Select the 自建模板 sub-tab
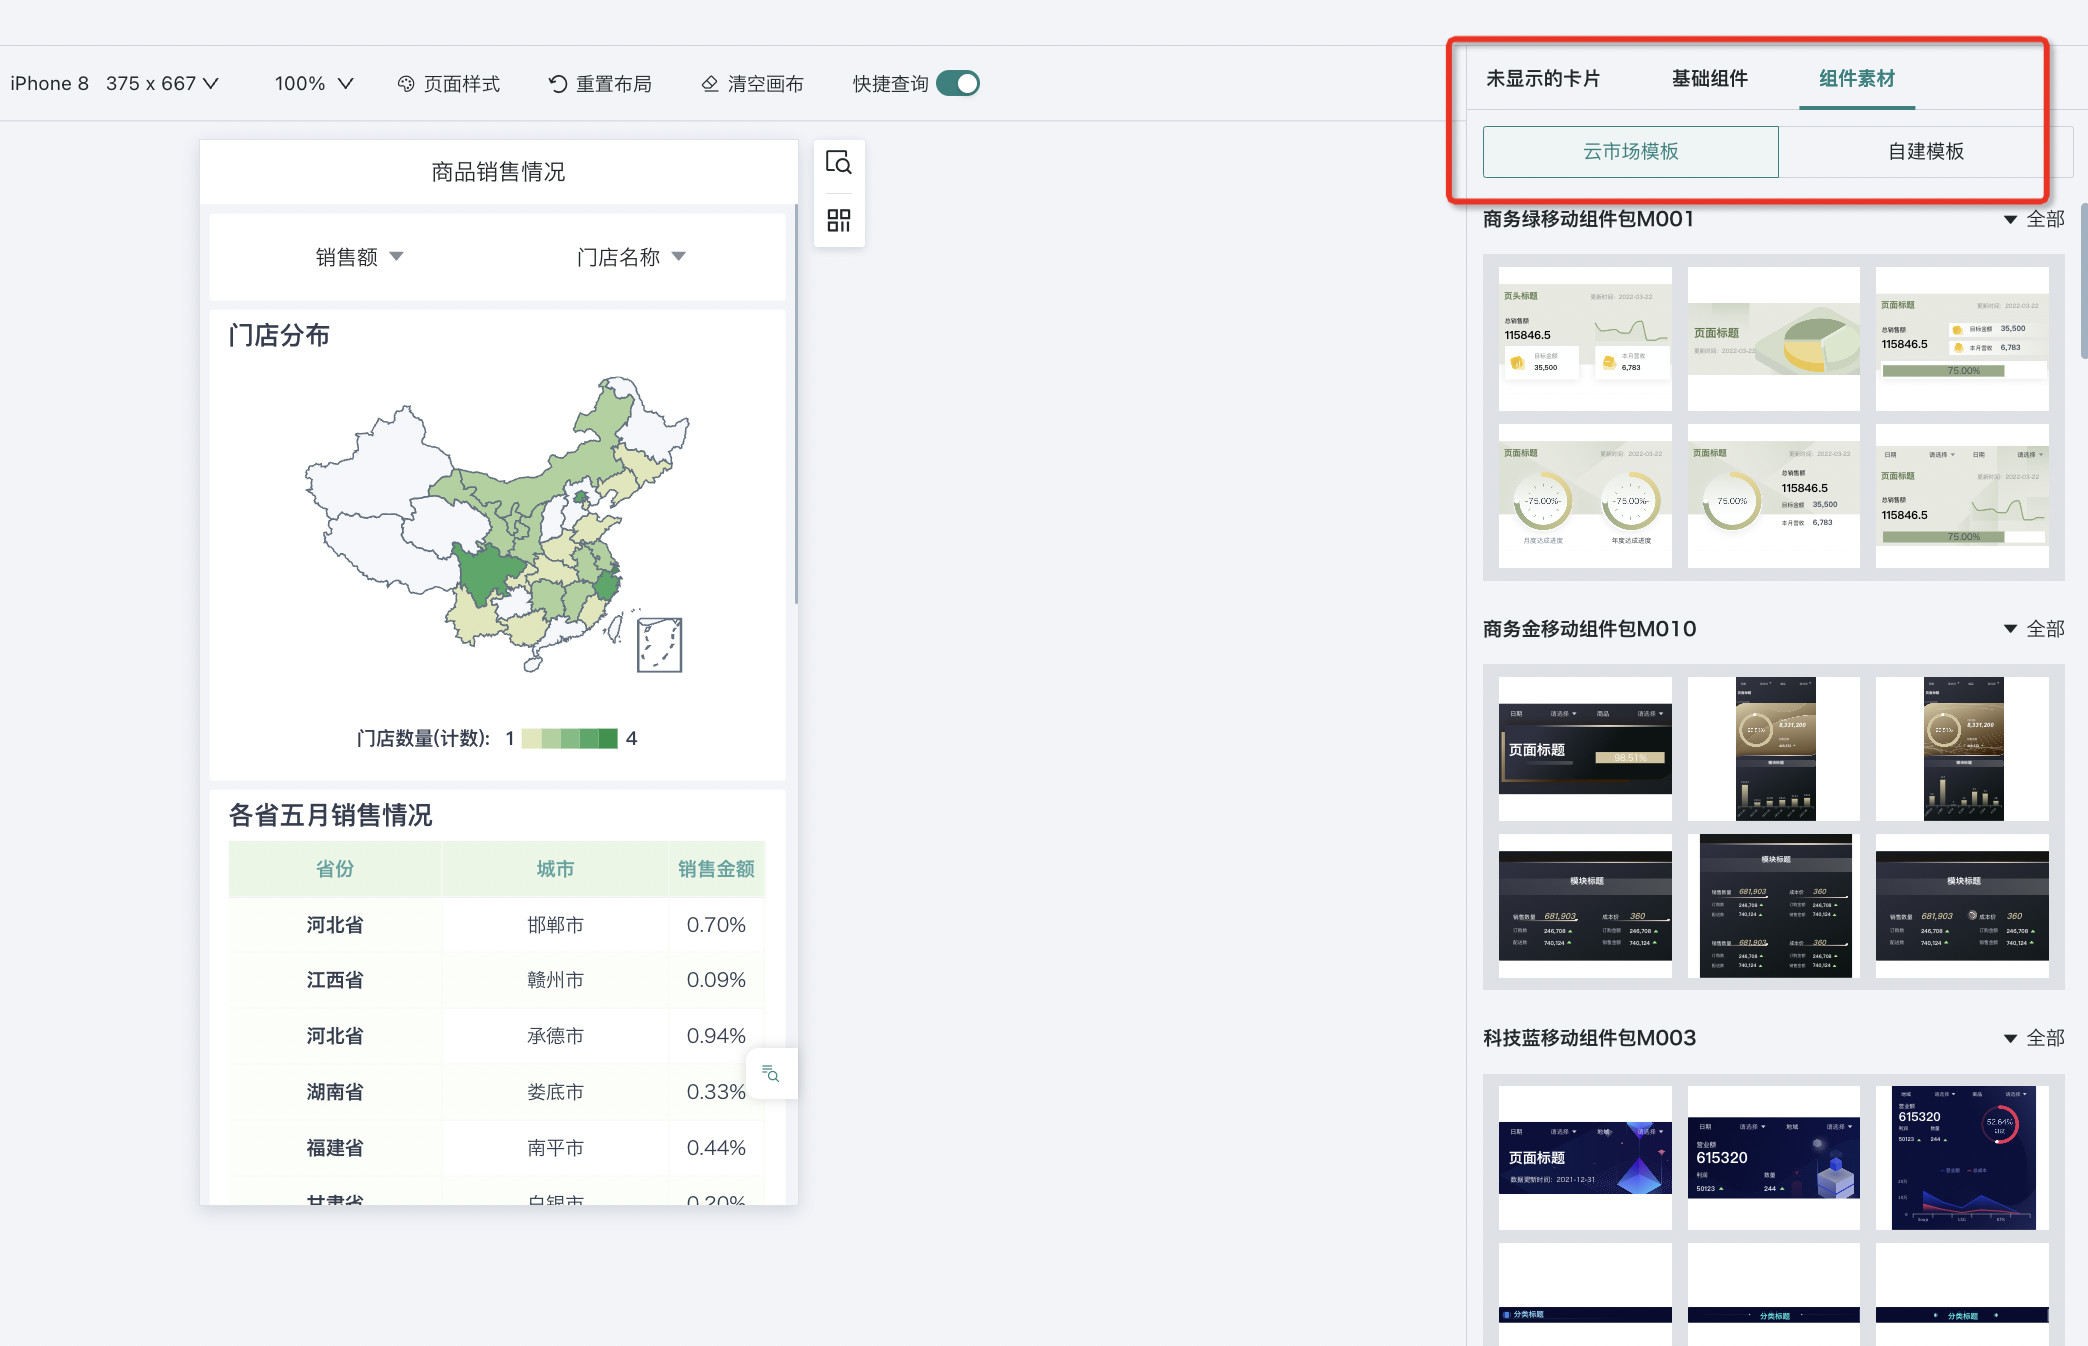 1926,152
